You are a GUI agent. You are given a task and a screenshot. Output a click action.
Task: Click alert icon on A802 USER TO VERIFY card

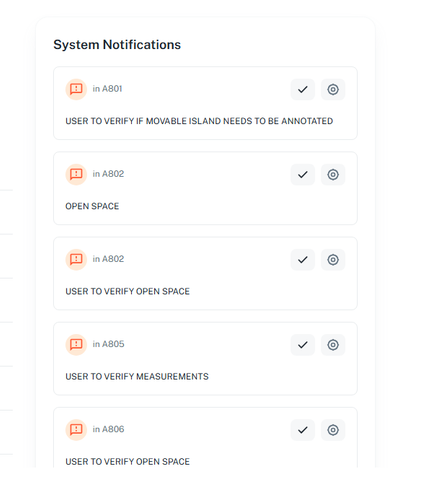click(76, 260)
